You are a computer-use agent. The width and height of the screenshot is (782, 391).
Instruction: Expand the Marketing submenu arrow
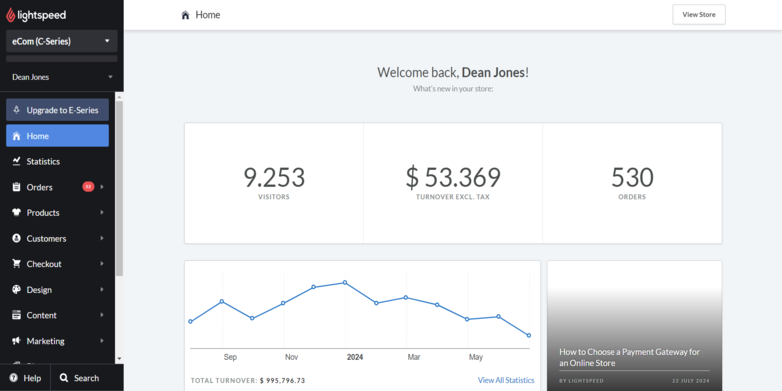[x=102, y=341]
